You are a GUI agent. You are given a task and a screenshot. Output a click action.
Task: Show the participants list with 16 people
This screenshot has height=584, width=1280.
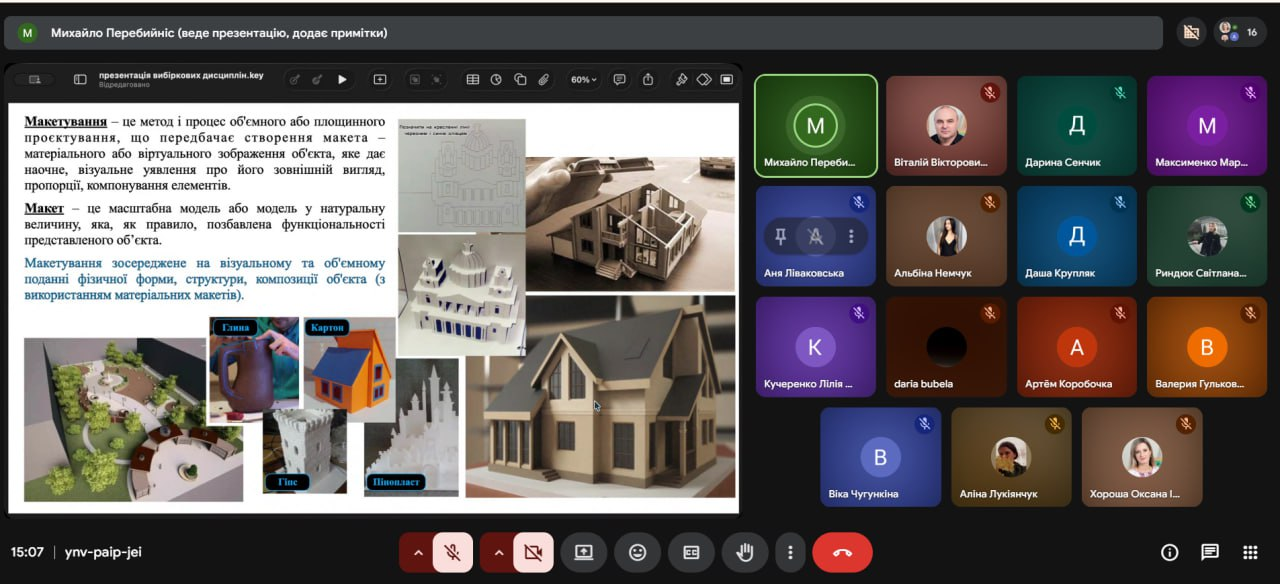point(1240,32)
